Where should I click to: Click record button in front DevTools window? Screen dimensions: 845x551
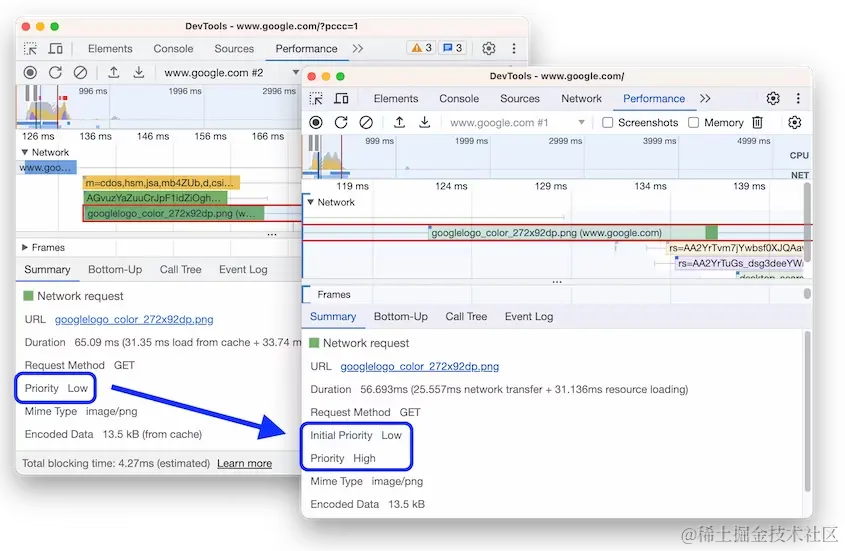[316, 122]
